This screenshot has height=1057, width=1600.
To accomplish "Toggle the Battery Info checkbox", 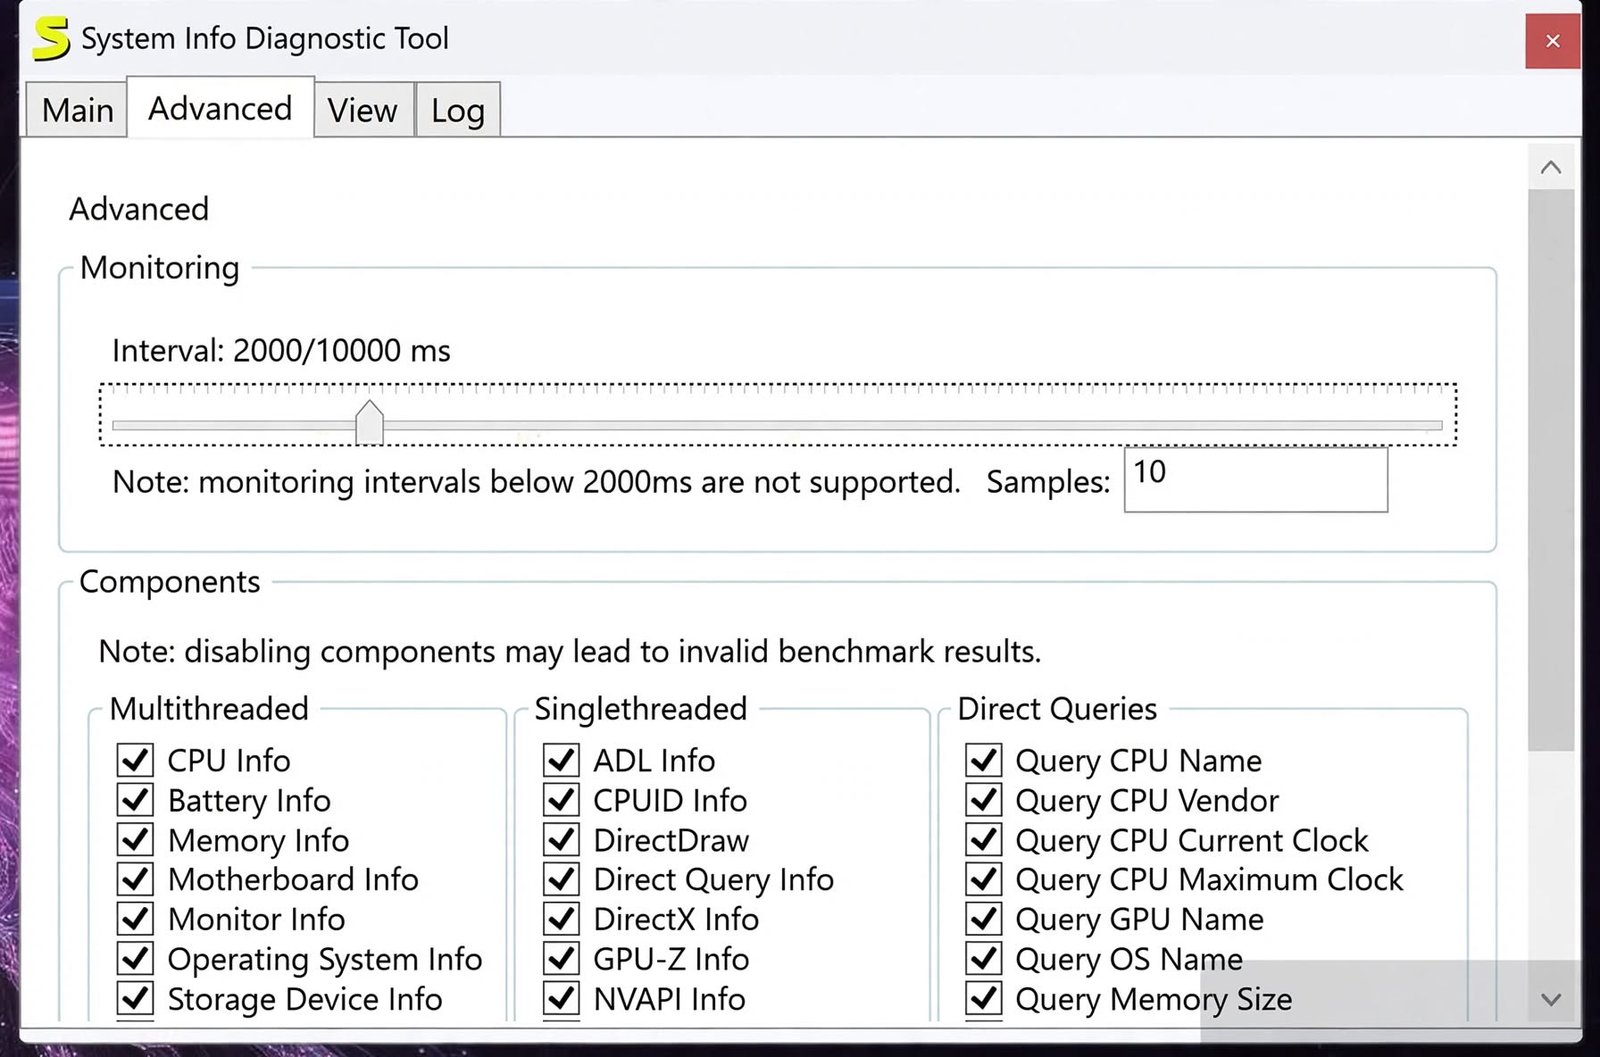I will click(135, 800).
